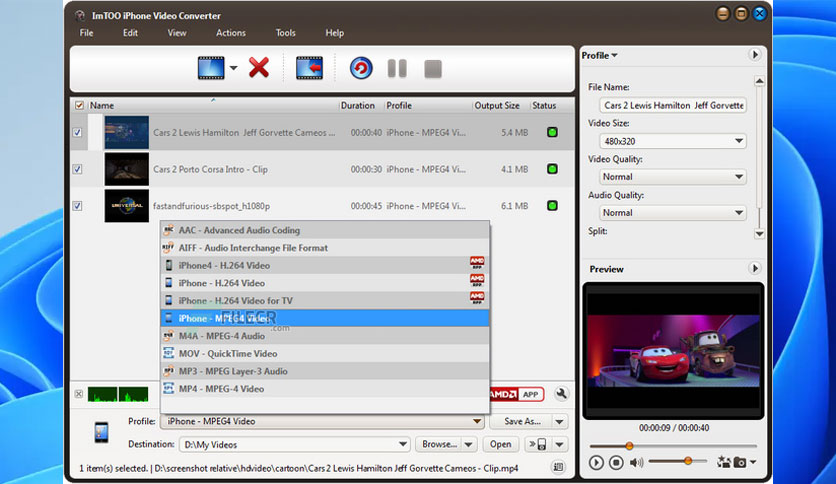Select the highlighted iPhone - MPEG4 Video entry
This screenshot has width=836, height=484.
coord(325,318)
